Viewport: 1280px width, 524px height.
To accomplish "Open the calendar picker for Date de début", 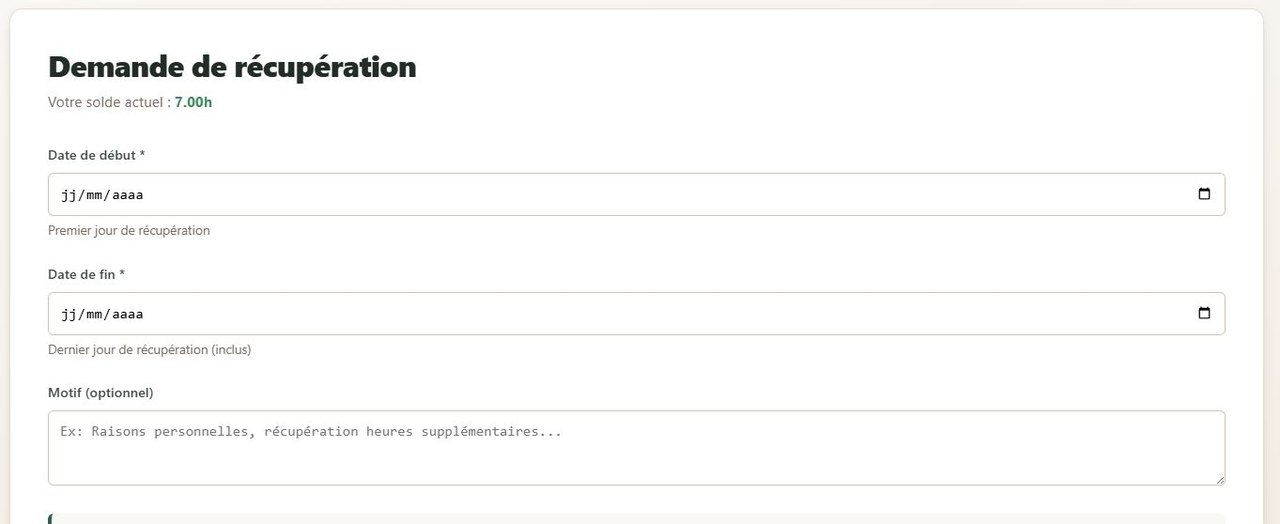I will point(1204,194).
